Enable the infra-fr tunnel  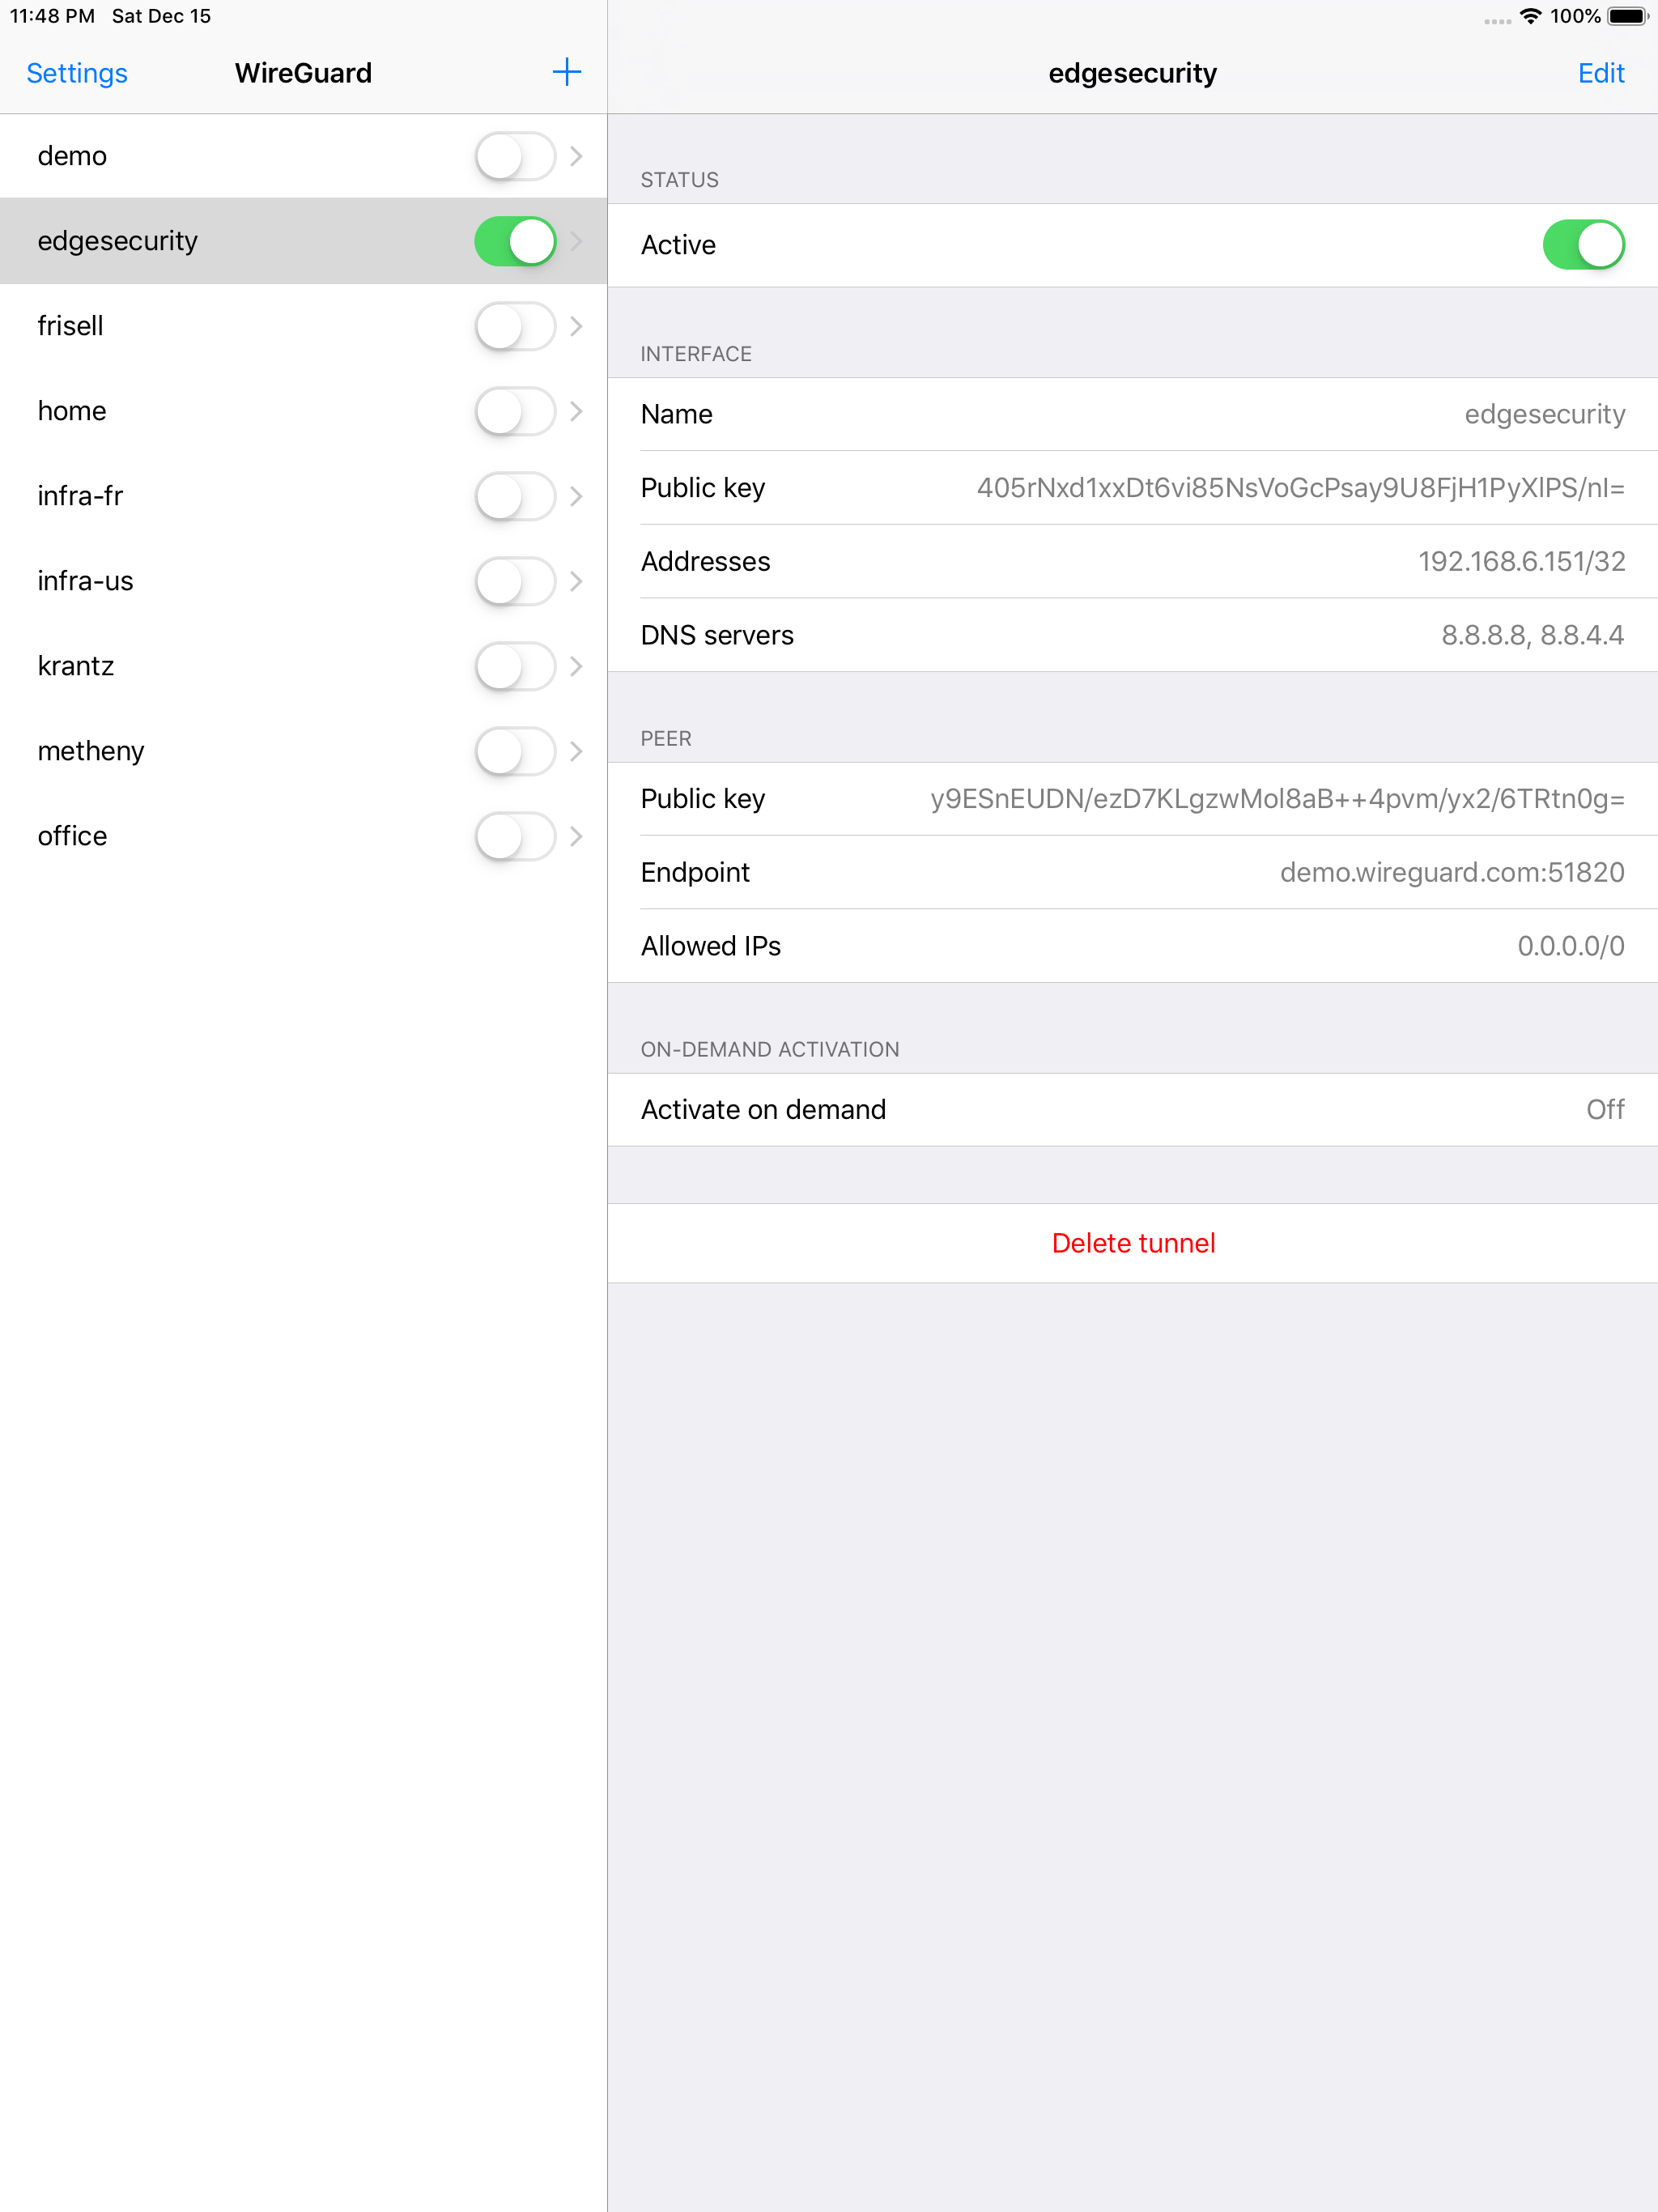pos(514,495)
